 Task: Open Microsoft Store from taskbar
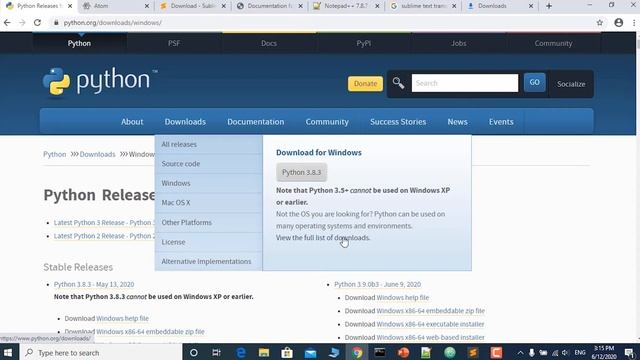pyautogui.click(x=287, y=353)
